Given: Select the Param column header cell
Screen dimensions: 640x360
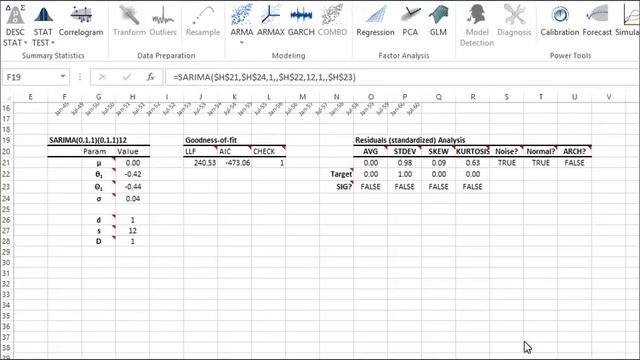Looking at the screenshot, I should tap(98, 151).
